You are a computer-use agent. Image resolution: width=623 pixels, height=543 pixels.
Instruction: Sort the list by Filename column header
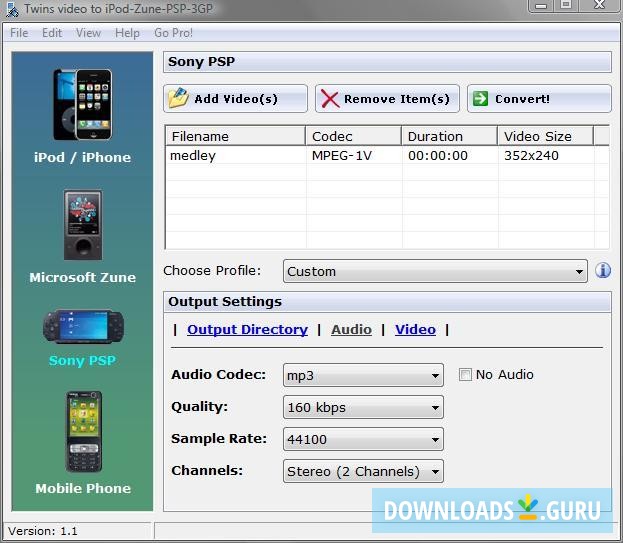tap(236, 136)
